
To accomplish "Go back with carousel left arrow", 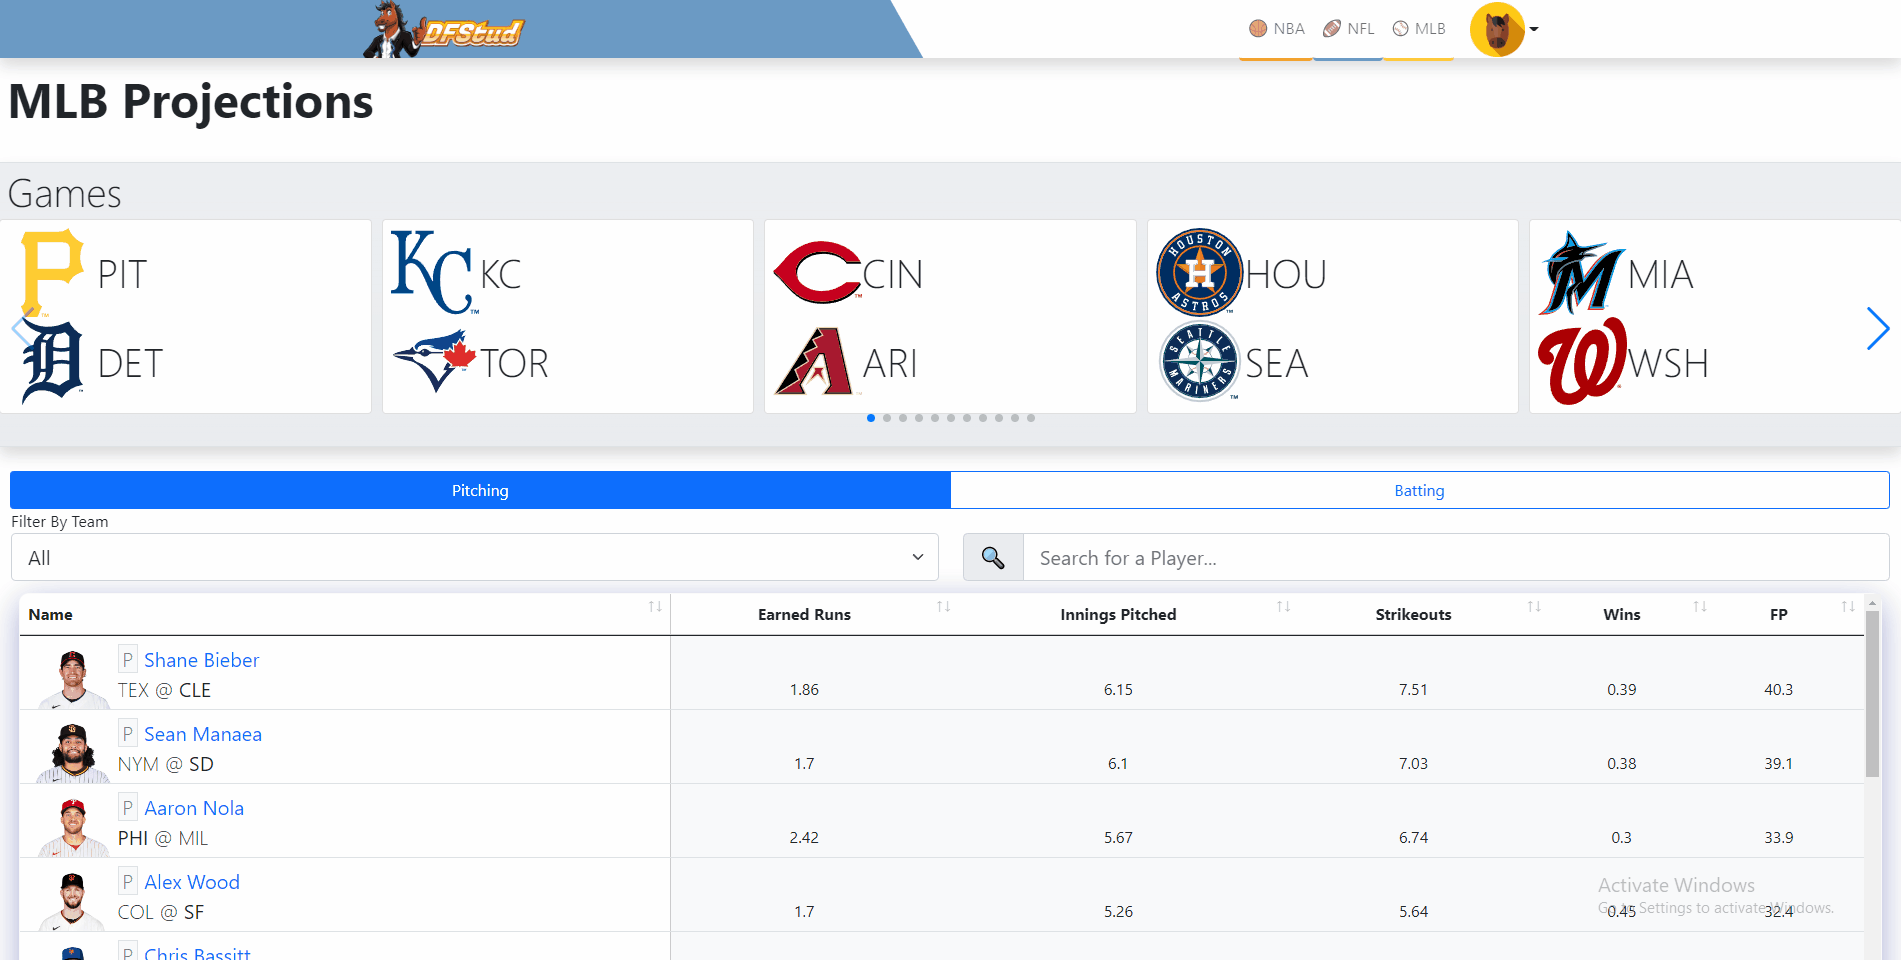I will coord(21,329).
